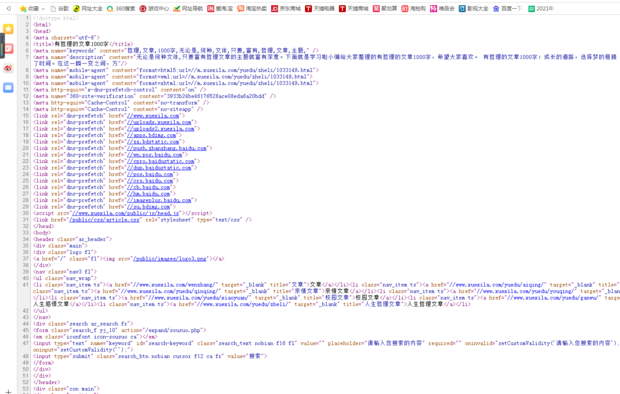The height and width of the screenshot is (394, 620).
Task: Click the no-siteapp Cache-Control meta line
Action: [118, 109]
